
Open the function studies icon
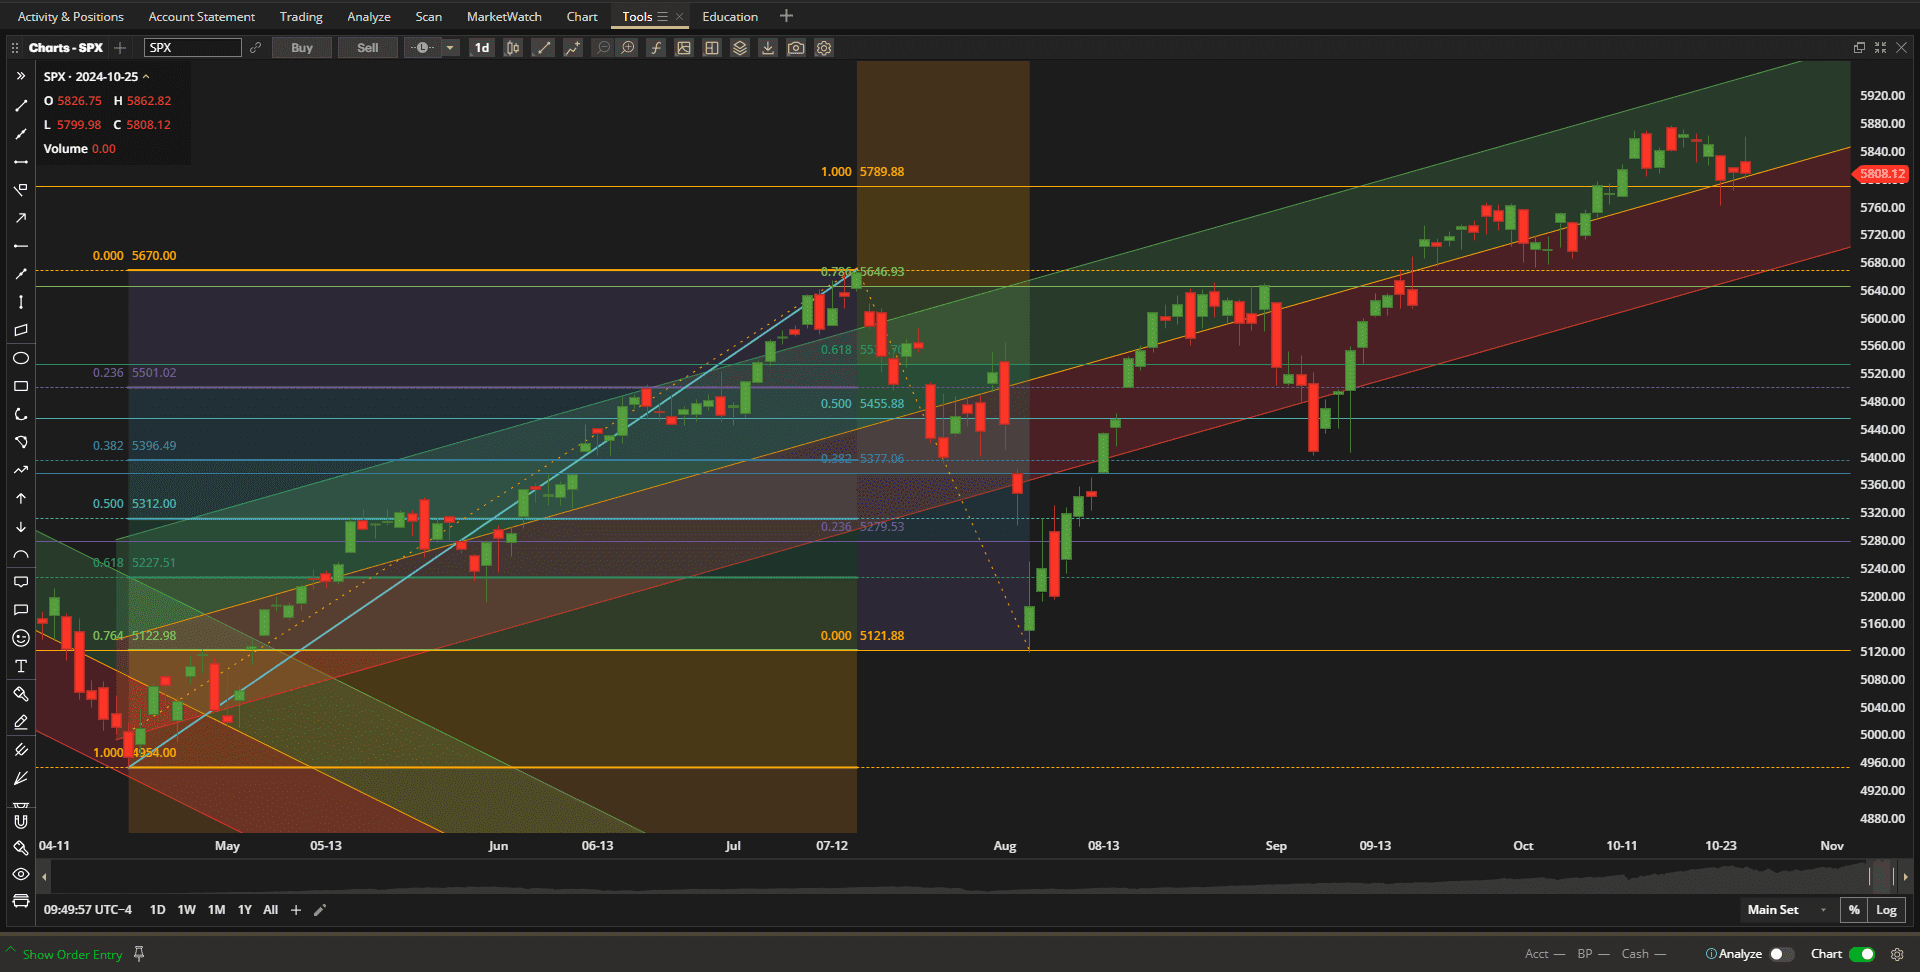tap(656, 48)
